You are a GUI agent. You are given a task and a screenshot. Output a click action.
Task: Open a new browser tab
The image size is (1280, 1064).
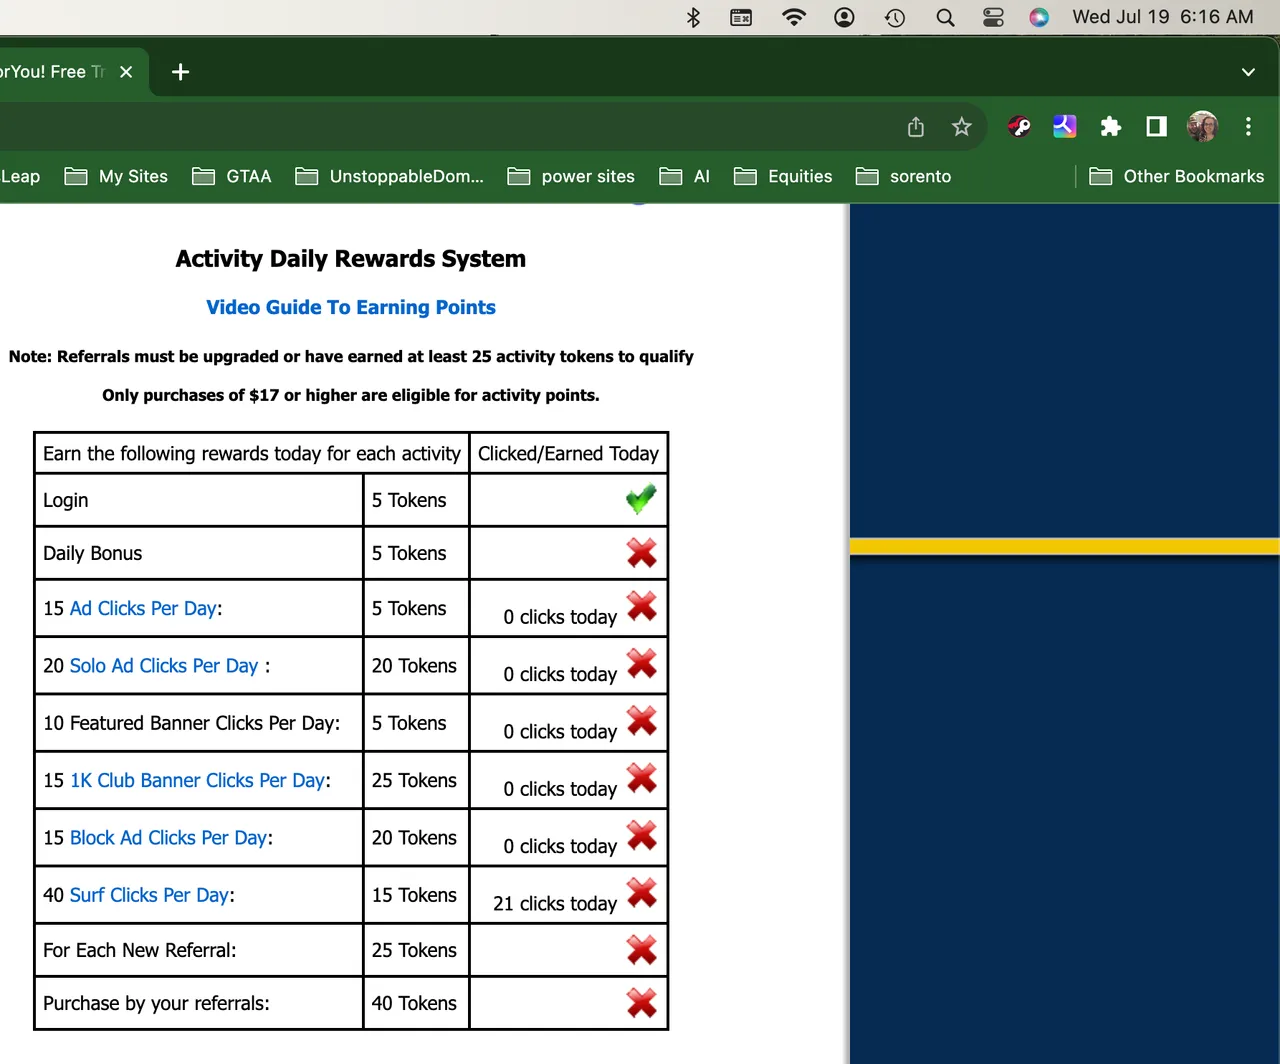coord(180,72)
